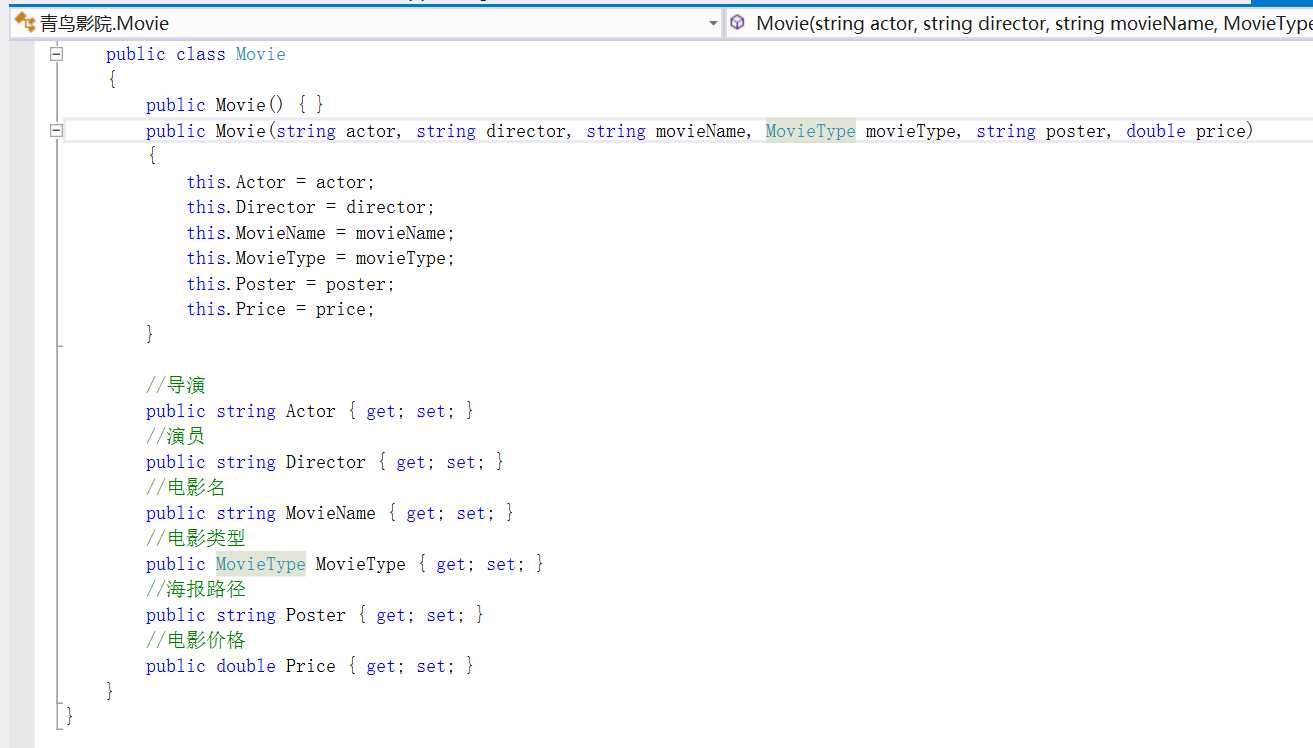Collapse the Movie constructor with parameters region
The width and height of the screenshot is (1313, 748).
click(x=57, y=131)
